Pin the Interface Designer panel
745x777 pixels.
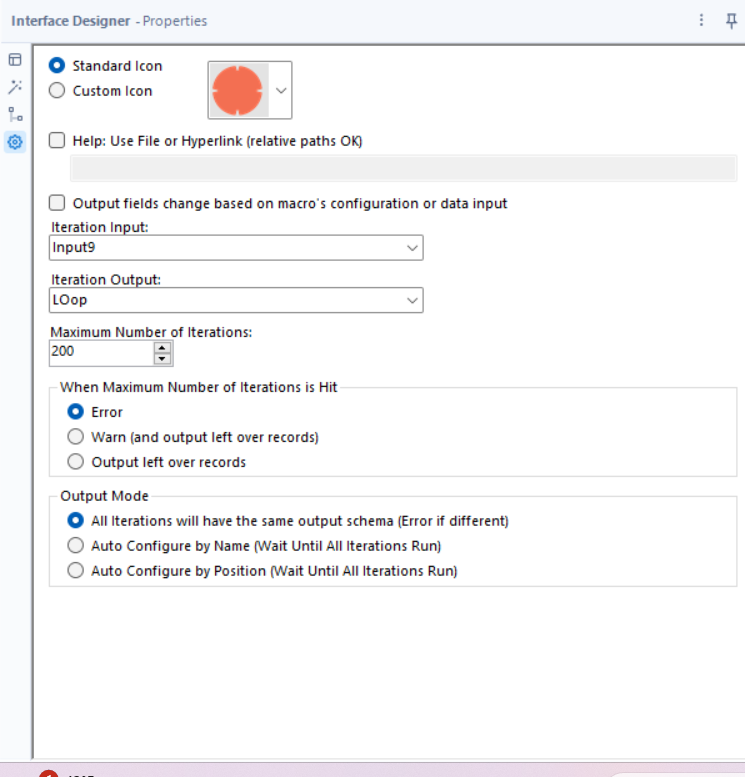tap(731, 20)
